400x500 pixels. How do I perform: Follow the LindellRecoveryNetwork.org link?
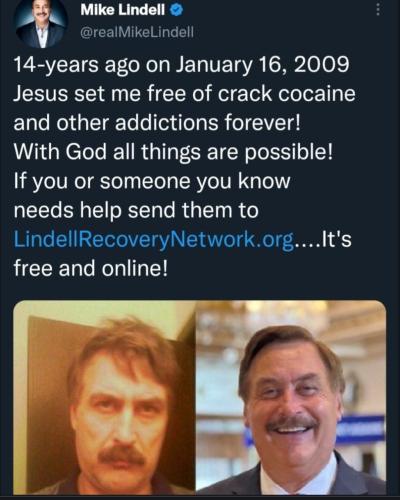tap(154, 239)
